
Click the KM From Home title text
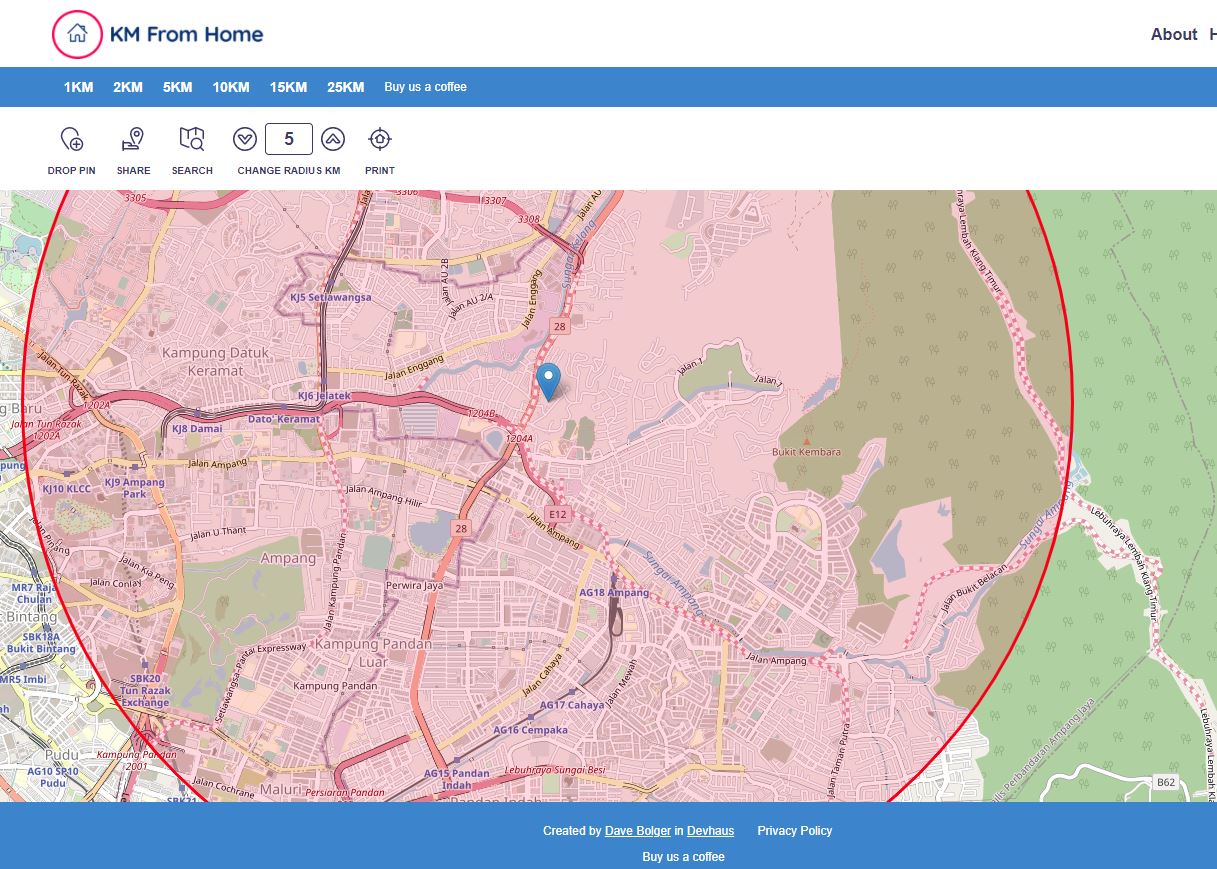pyautogui.click(x=187, y=35)
